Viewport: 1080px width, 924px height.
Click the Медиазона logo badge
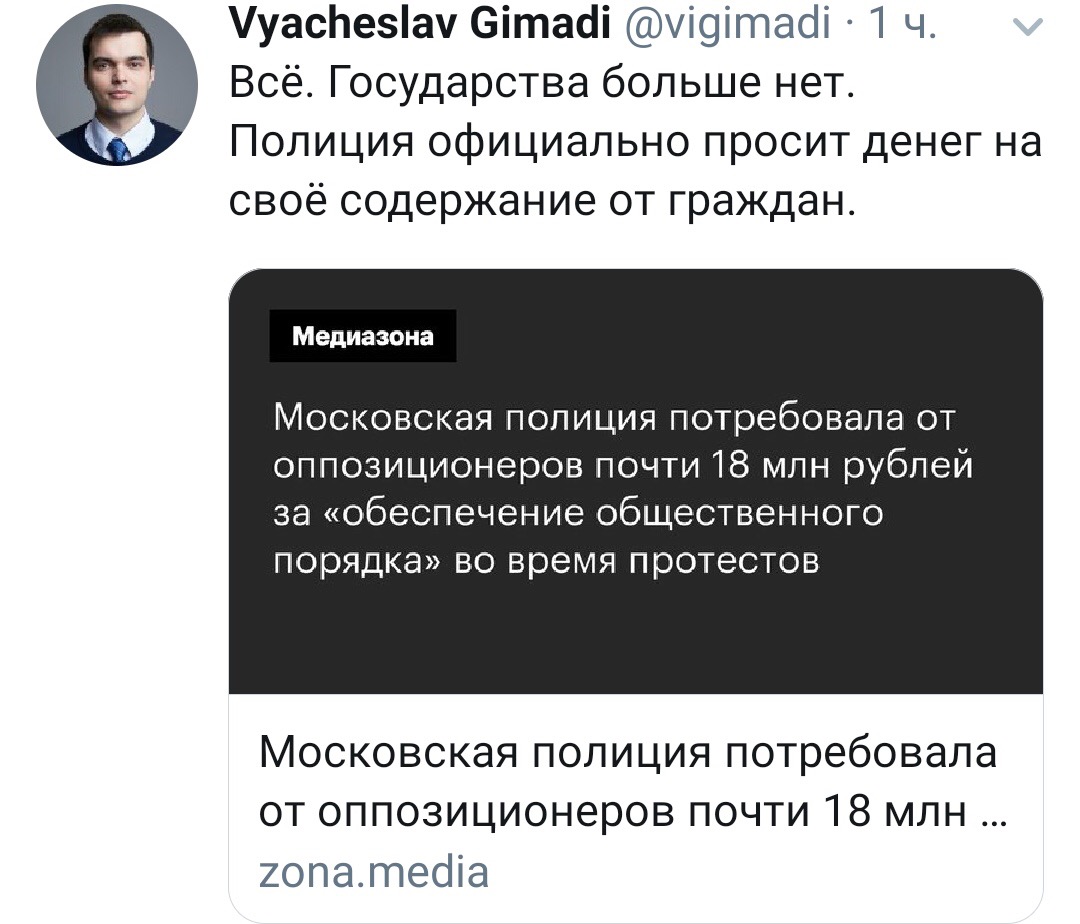(362, 337)
